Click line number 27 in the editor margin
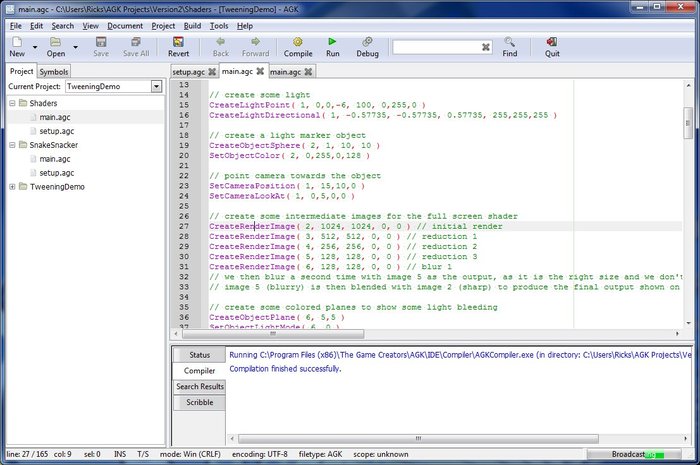 click(183, 226)
